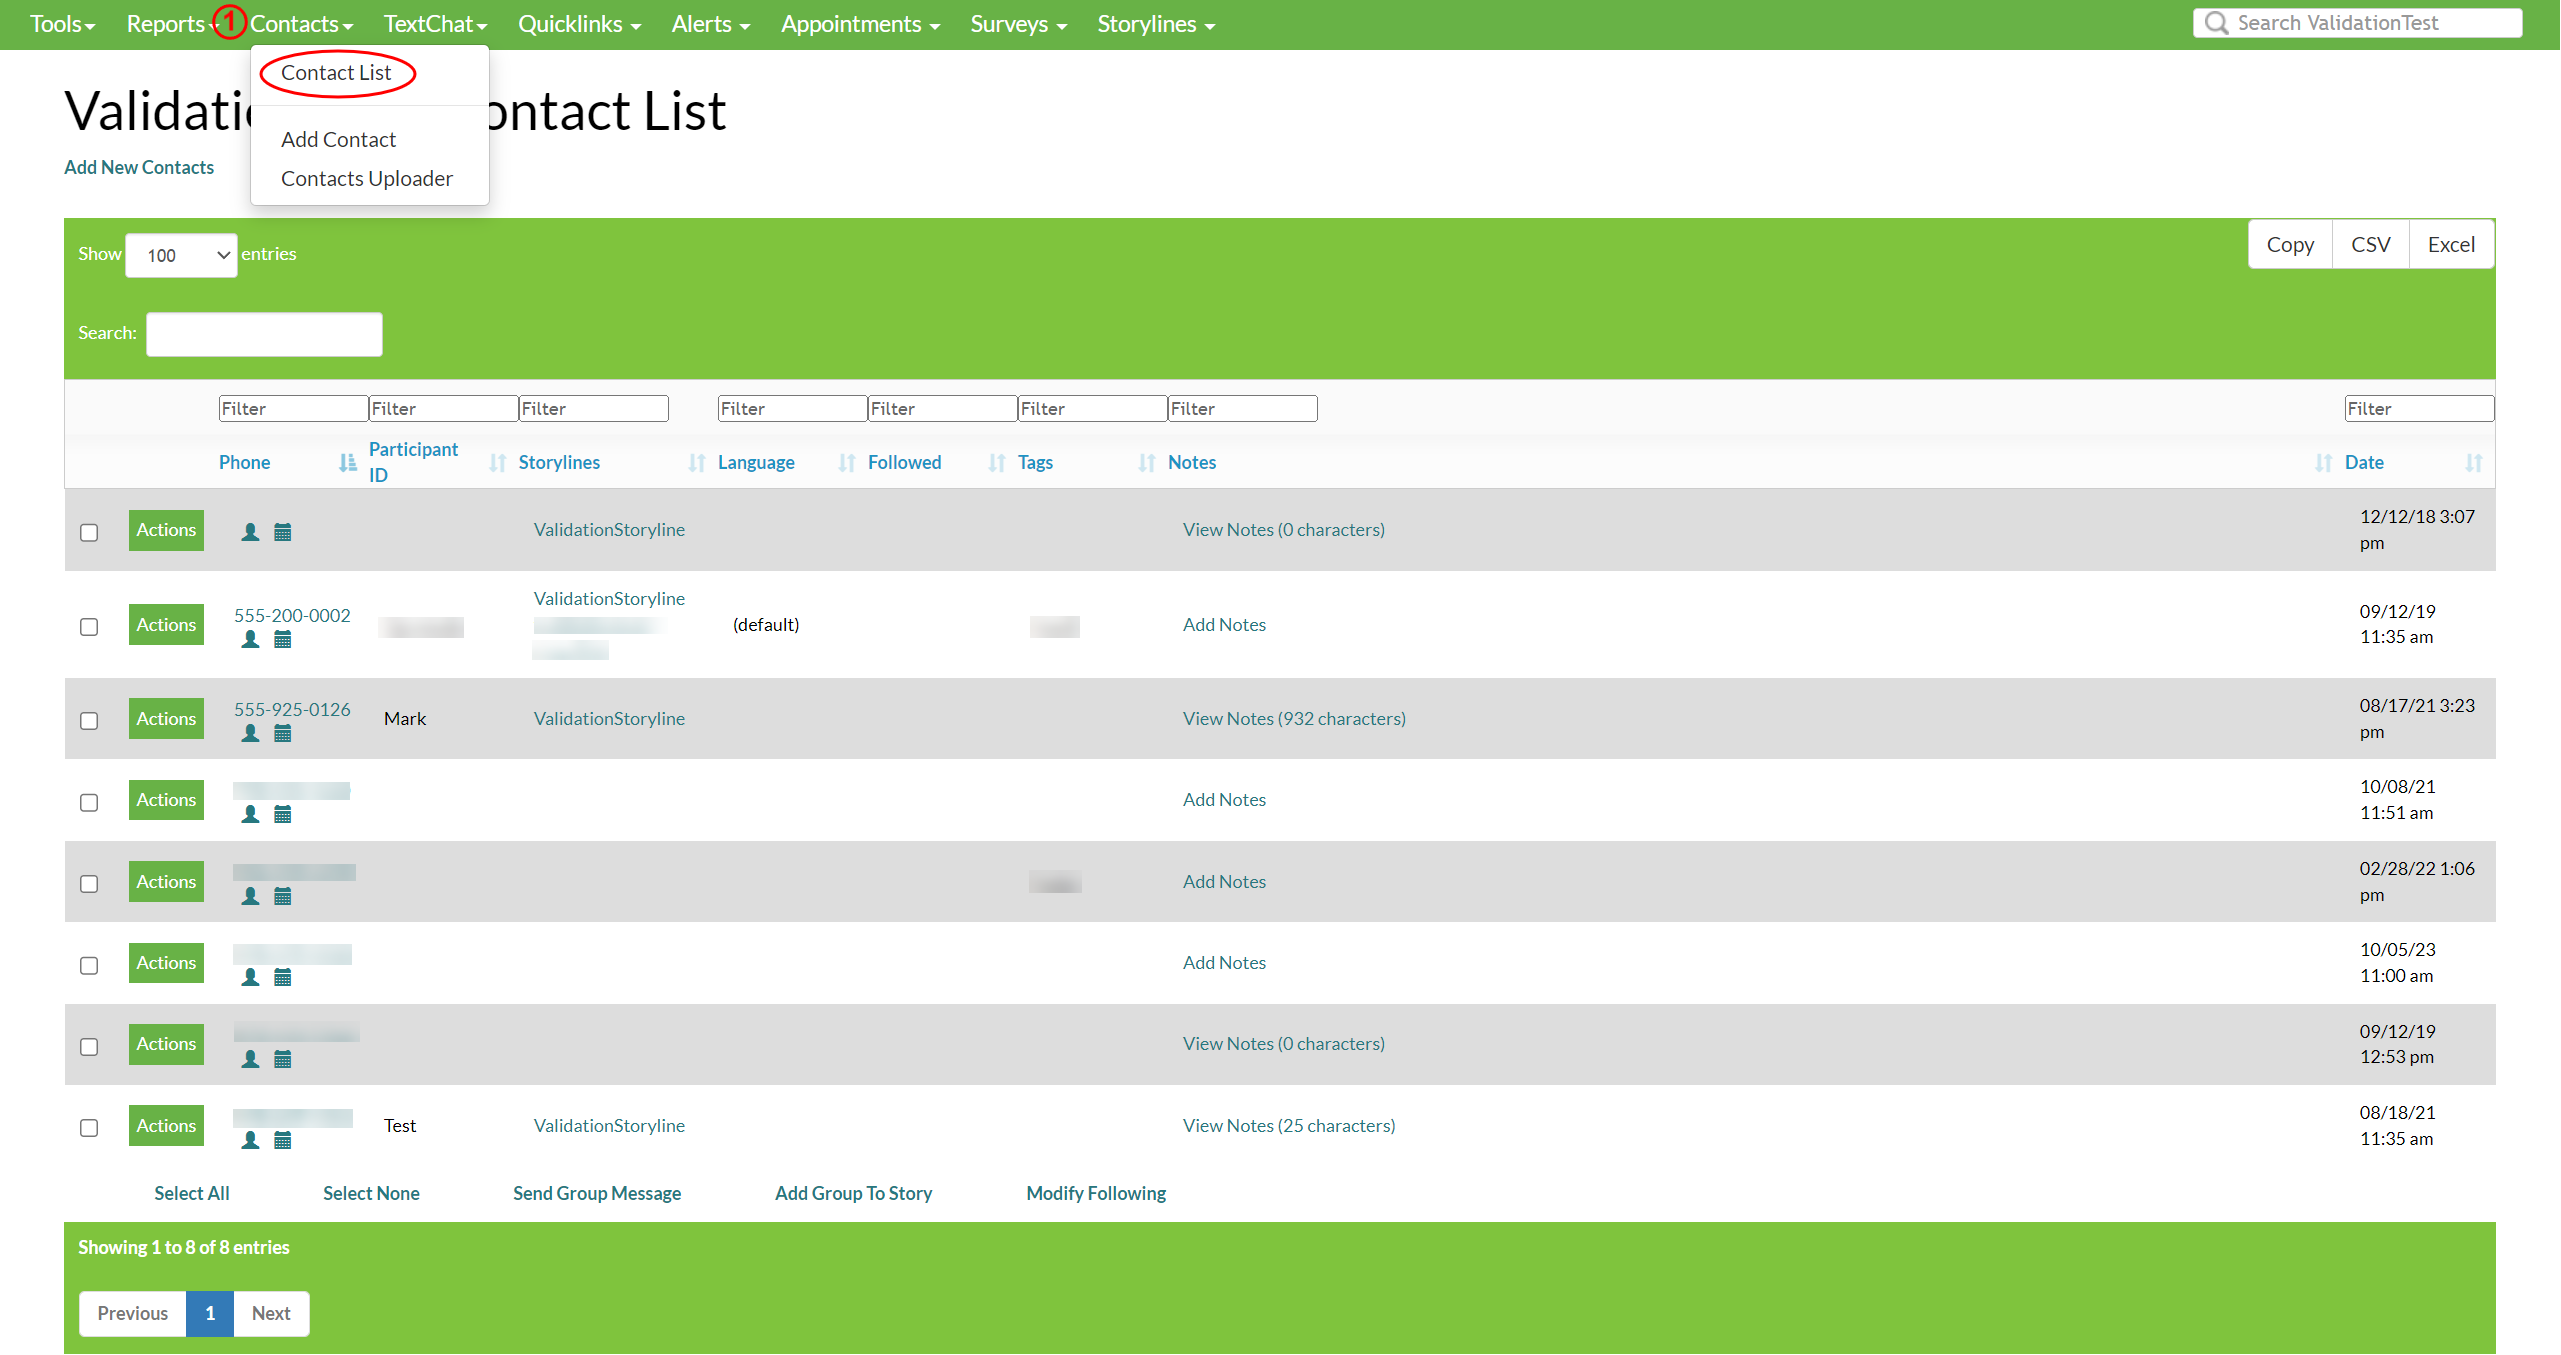The image size is (2561, 1355).
Task: Click the magnifier icon in Search ValidationTest box
Action: coord(2216,23)
